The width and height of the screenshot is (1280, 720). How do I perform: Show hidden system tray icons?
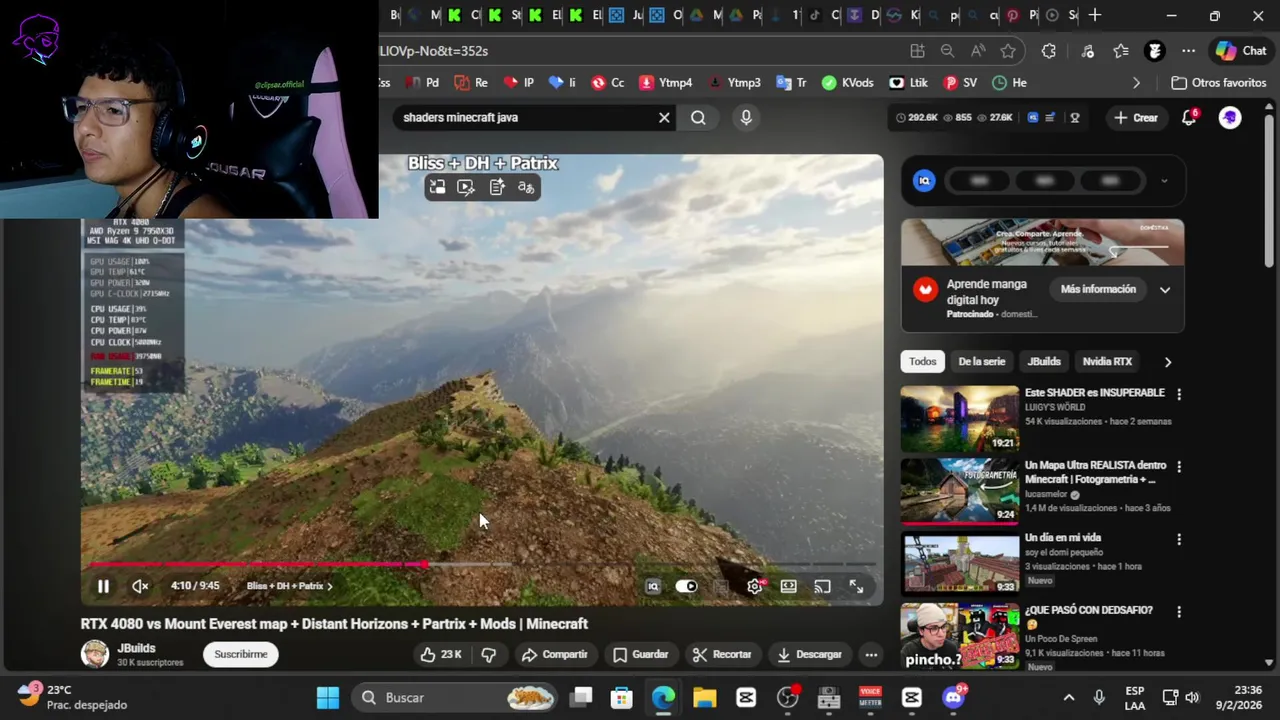click(1068, 697)
